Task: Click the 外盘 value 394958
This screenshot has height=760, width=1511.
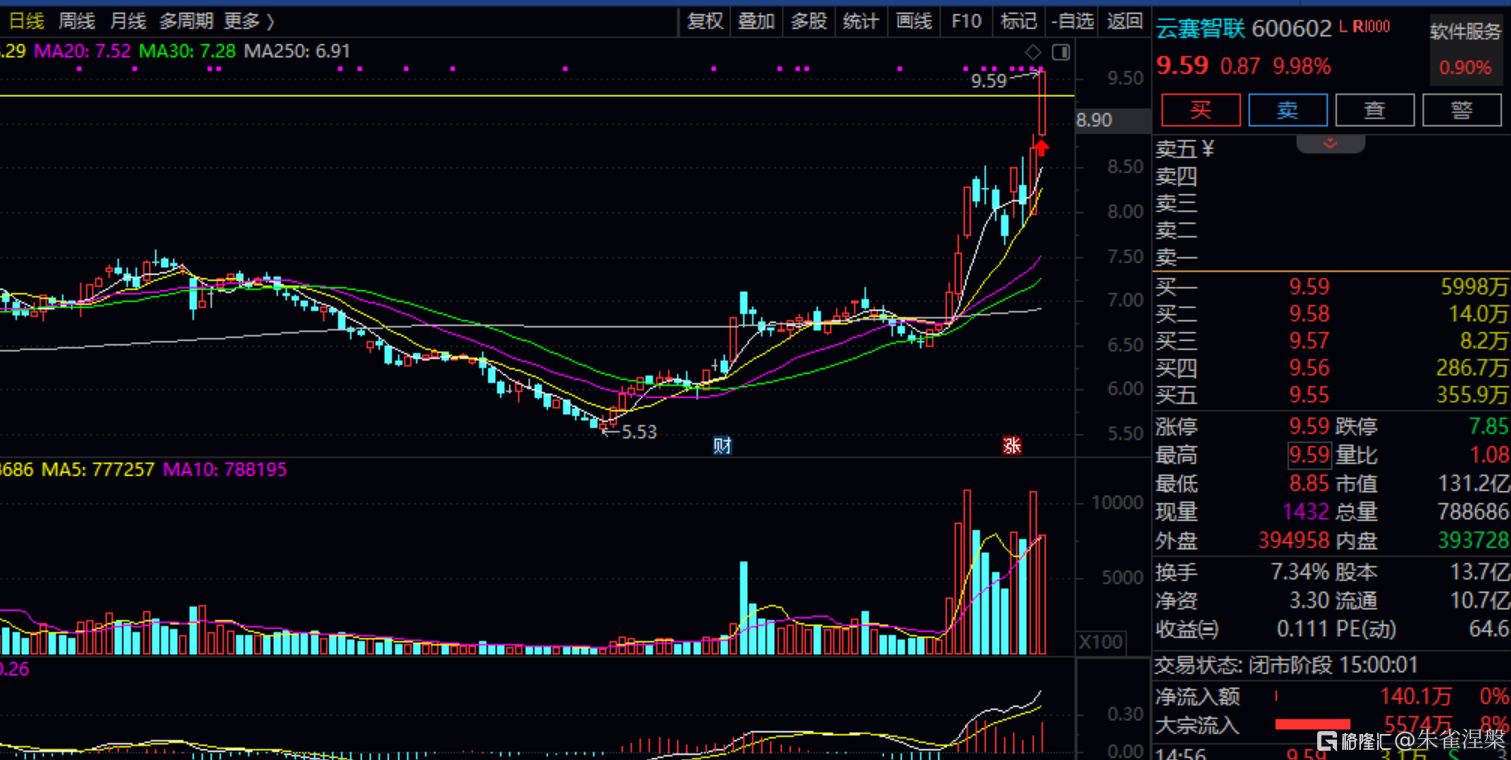Action: pos(1294,541)
